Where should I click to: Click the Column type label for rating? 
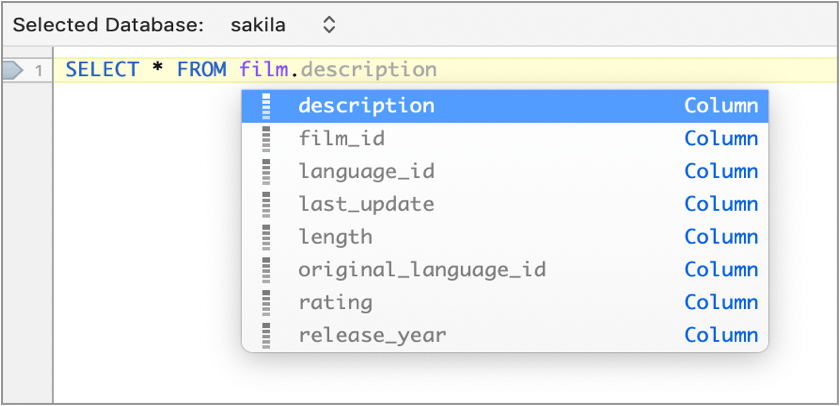click(x=721, y=302)
